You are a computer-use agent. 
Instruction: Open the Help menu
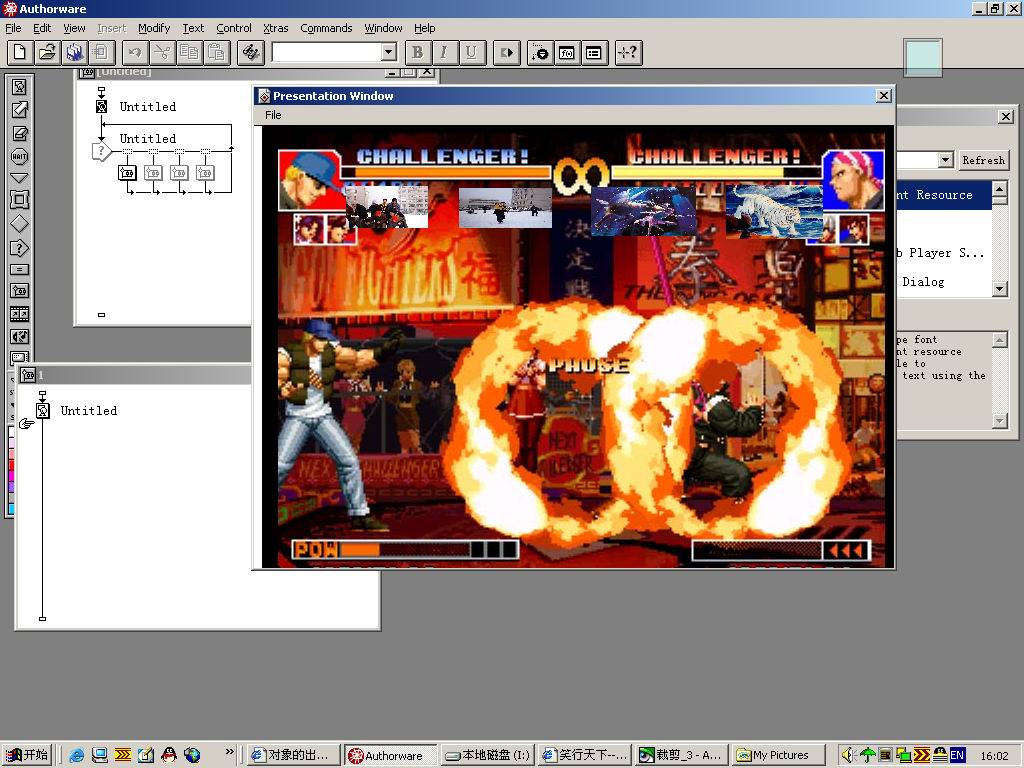[x=424, y=28]
